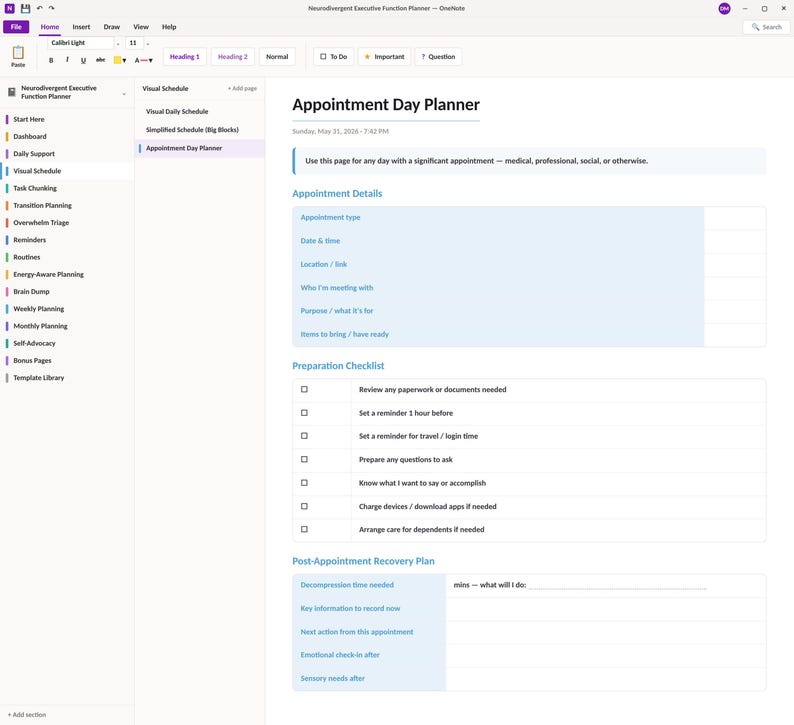Screen dimensions: 794x725
Task: Check 'Set a reminder for travel / login time'
Action: [304, 436]
